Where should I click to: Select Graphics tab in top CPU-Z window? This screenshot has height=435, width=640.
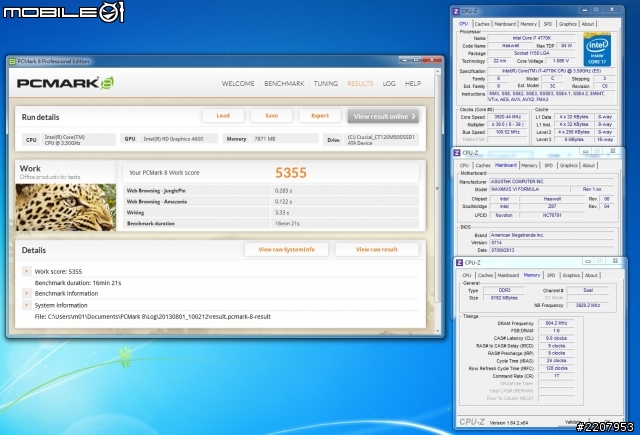click(567, 24)
